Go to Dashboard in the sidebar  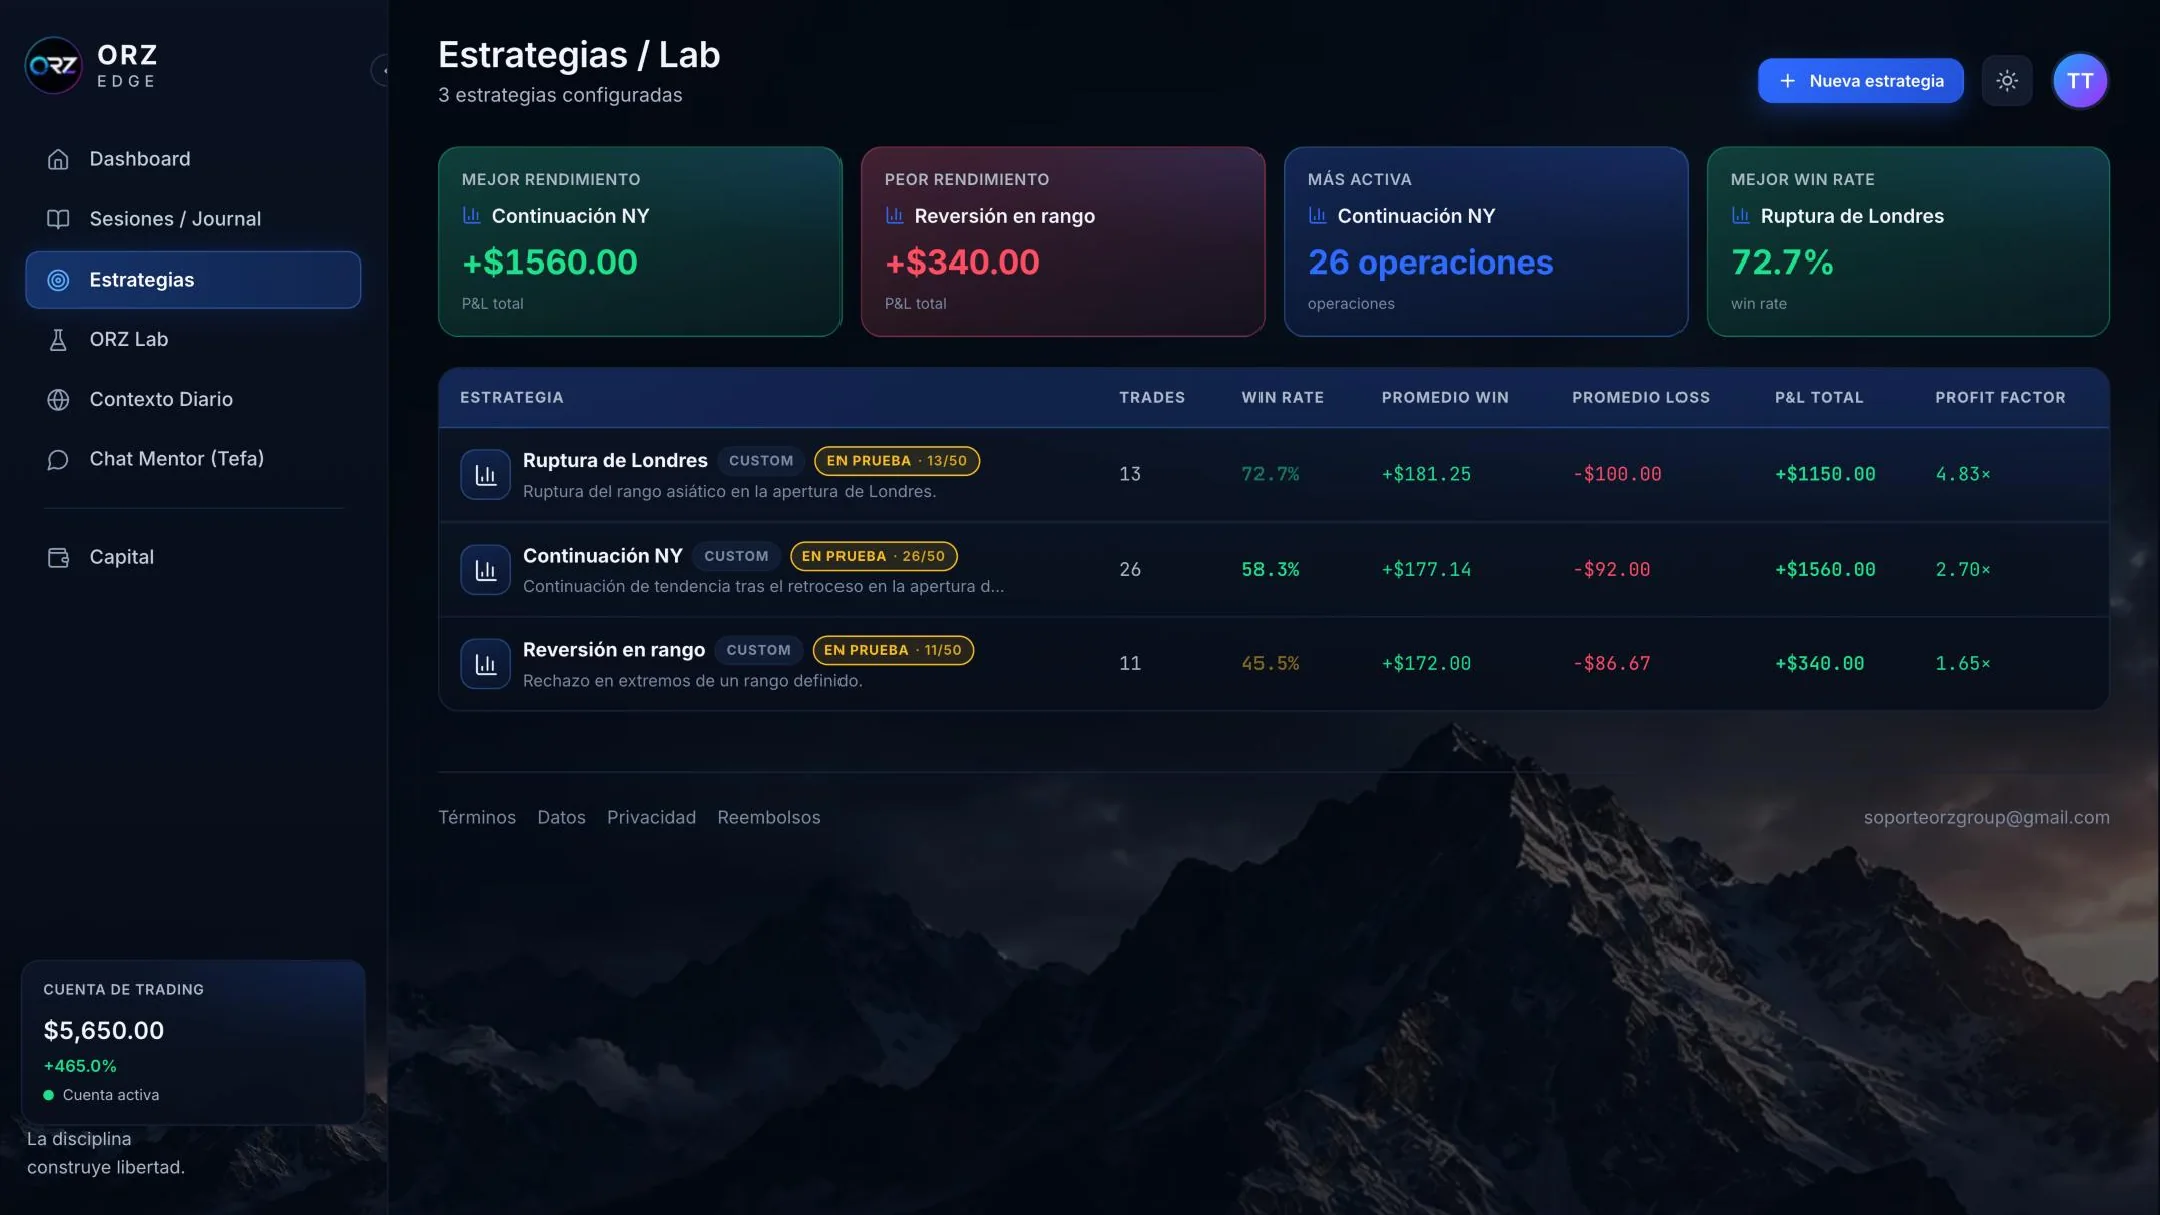coord(193,159)
